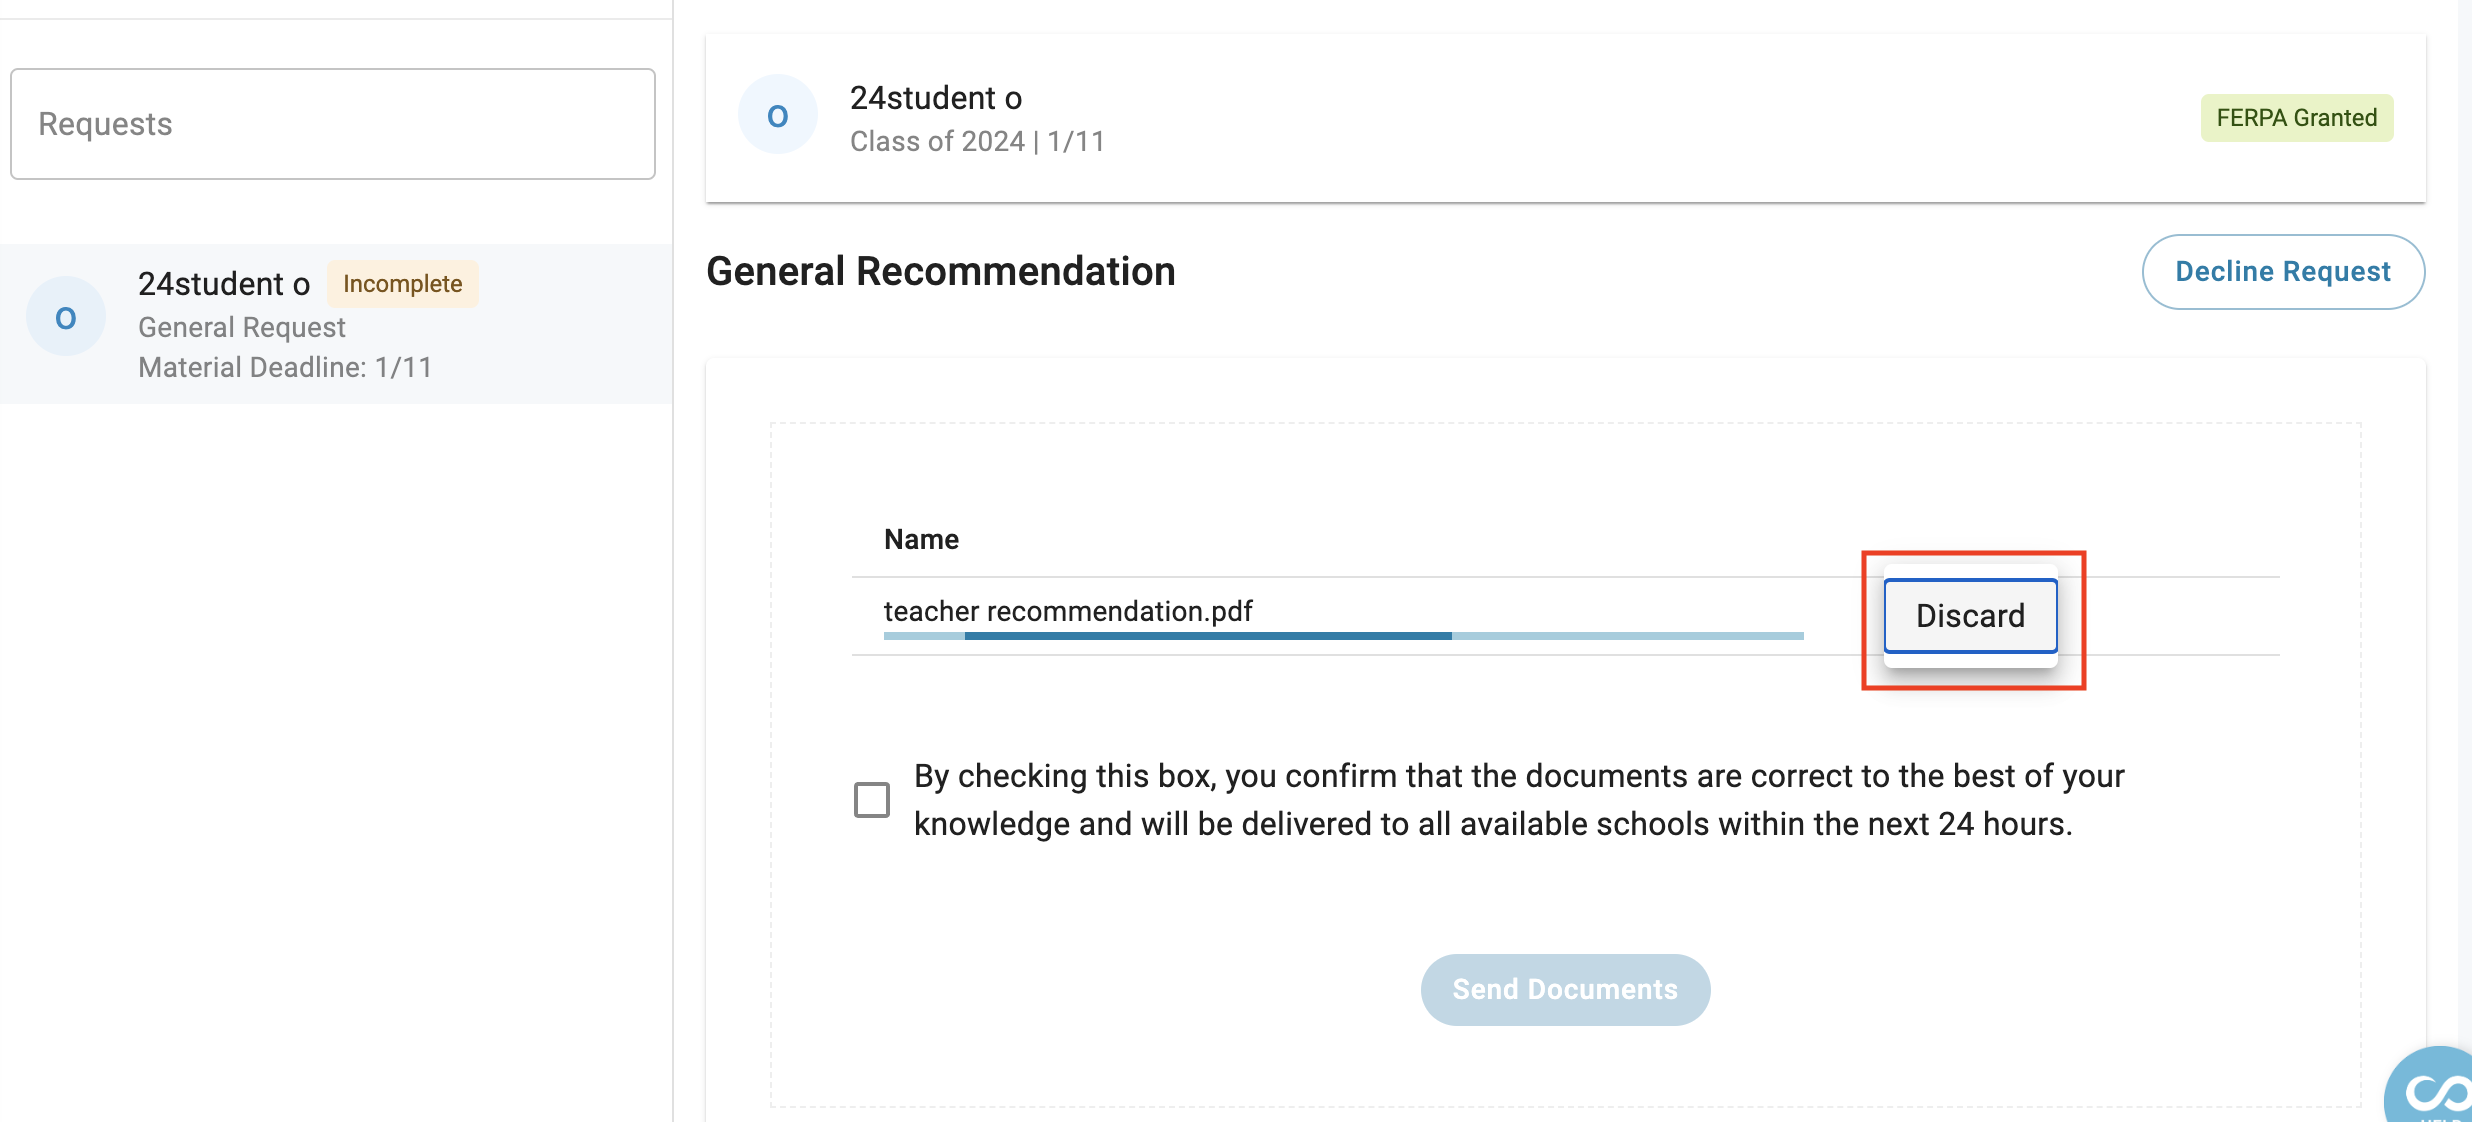Image resolution: width=2472 pixels, height=1122 pixels.
Task: Click the upload progress bar
Action: 1343,636
